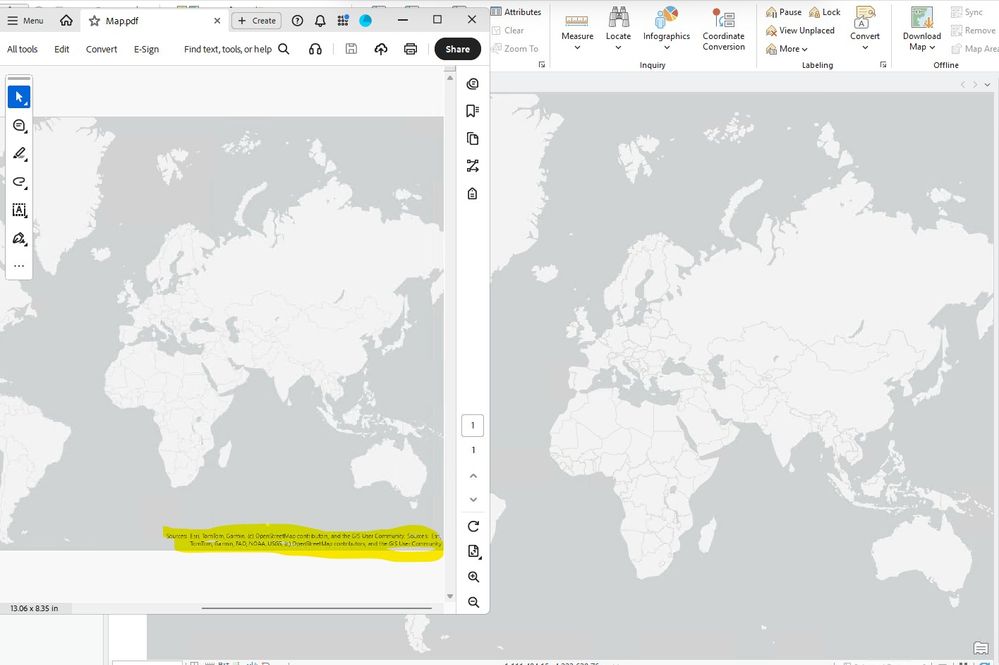Screen dimensions: 999x665
Task: Open account profile avatar
Action: pyautogui.click(x=366, y=20)
